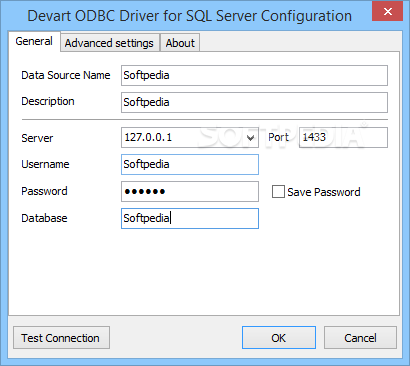Click the Port field showing 1433
The height and width of the screenshot is (366, 410).
click(x=343, y=137)
